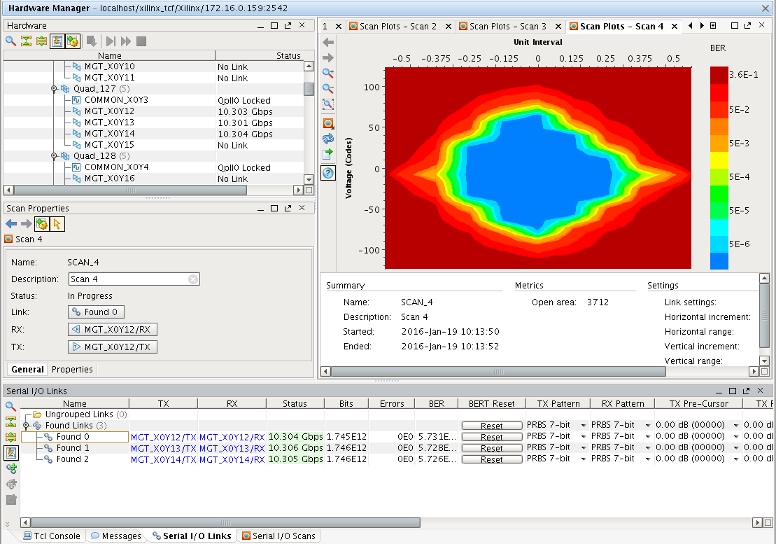Go back in the Scan Properties panel
The image size is (776, 544).
point(11,224)
